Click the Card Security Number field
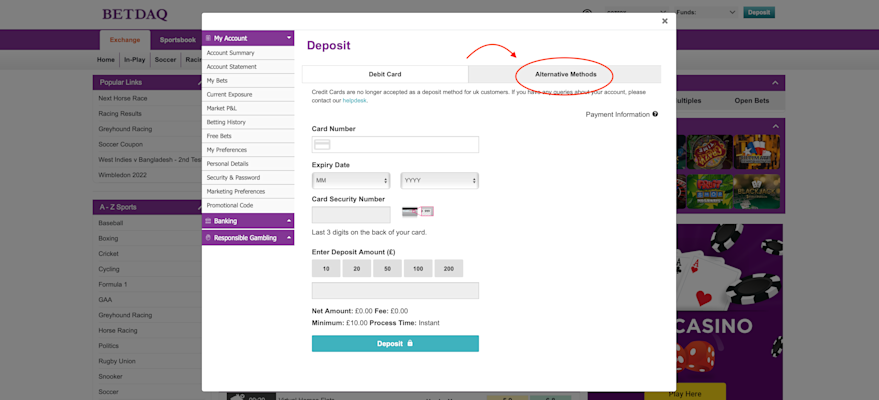Screen dimensions: 879x400 351,215
